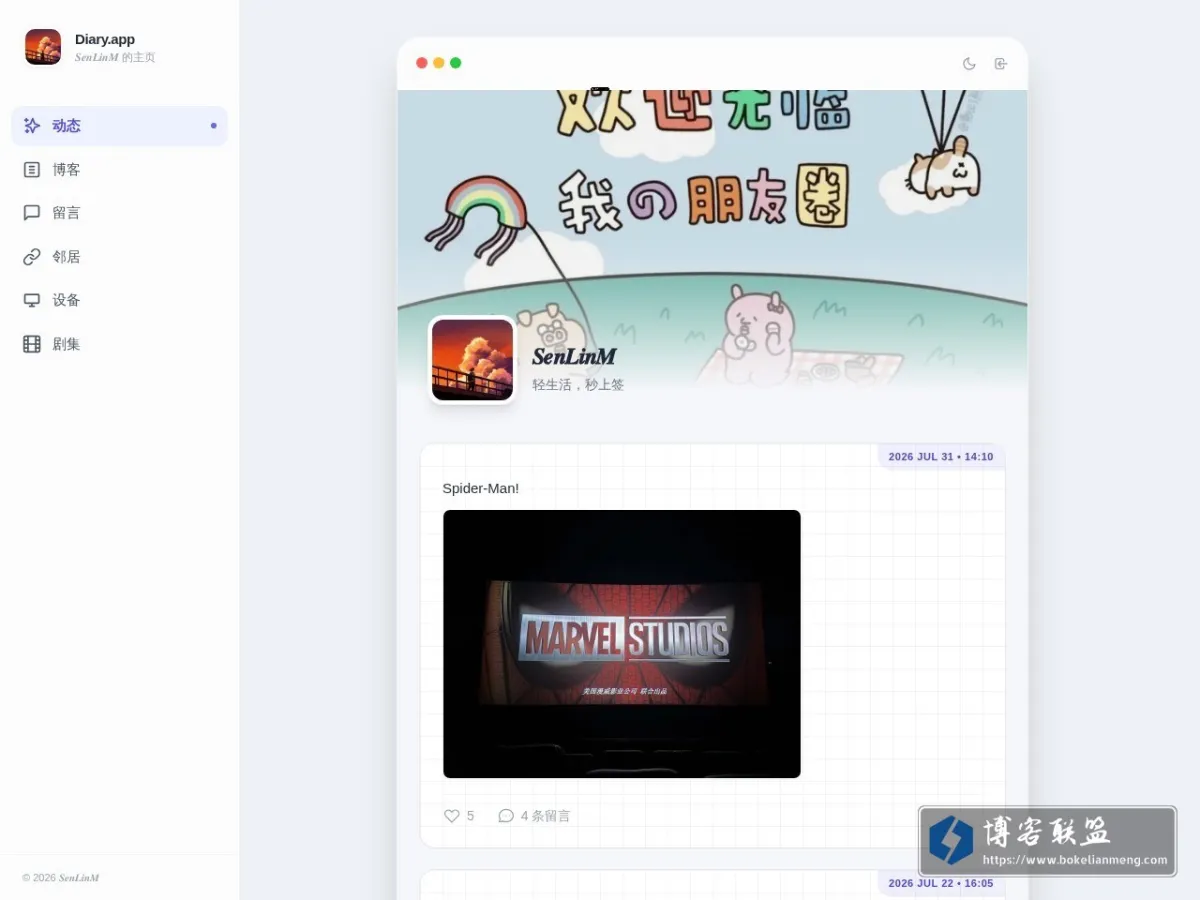Like the Spider-Man post with heart icon
Viewport: 1200px width, 900px height.
(x=452, y=816)
